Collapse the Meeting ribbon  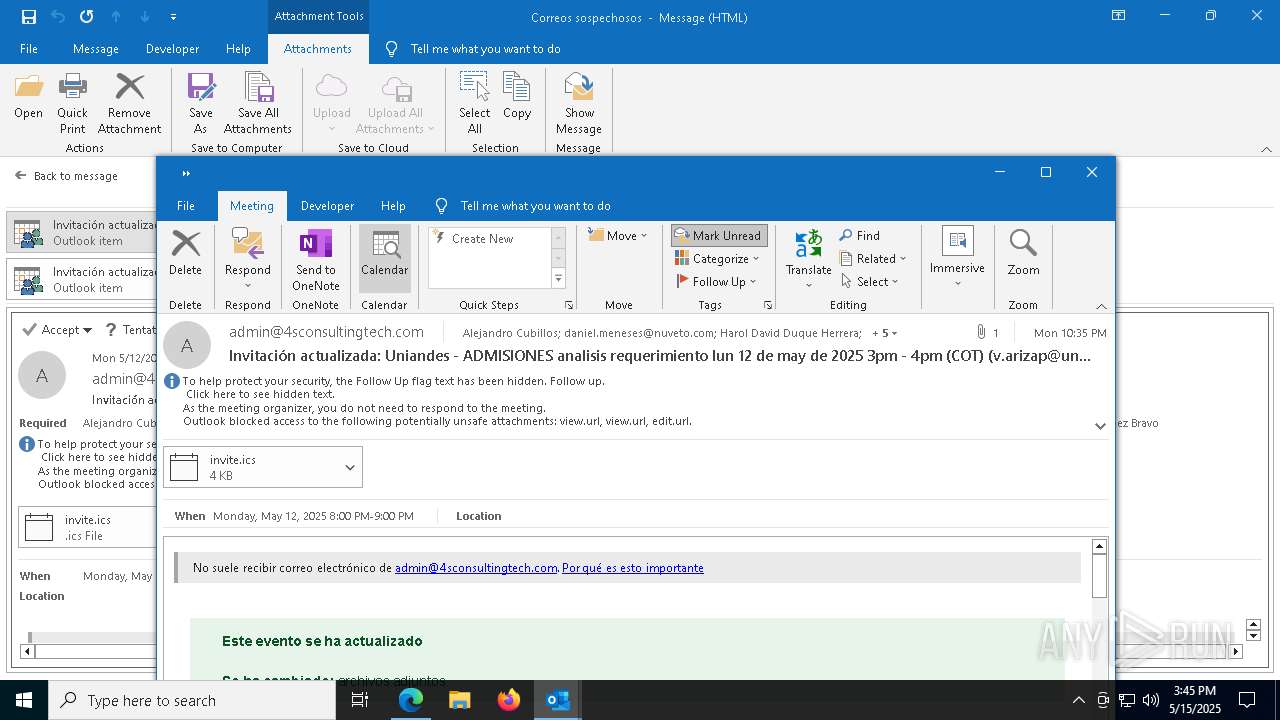(1101, 306)
